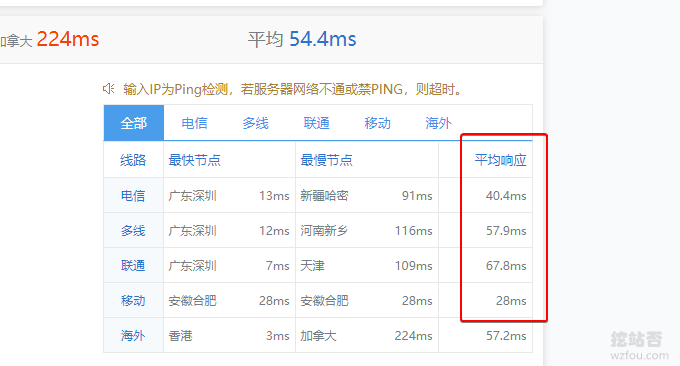Click the 平均响应 column header
680x366 pixels.
coord(500,160)
